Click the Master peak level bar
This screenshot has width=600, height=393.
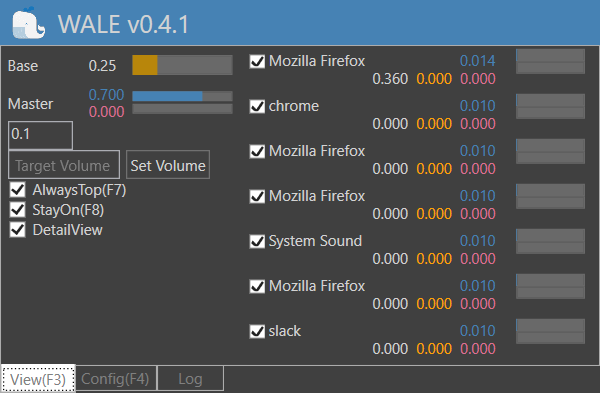coord(182,109)
